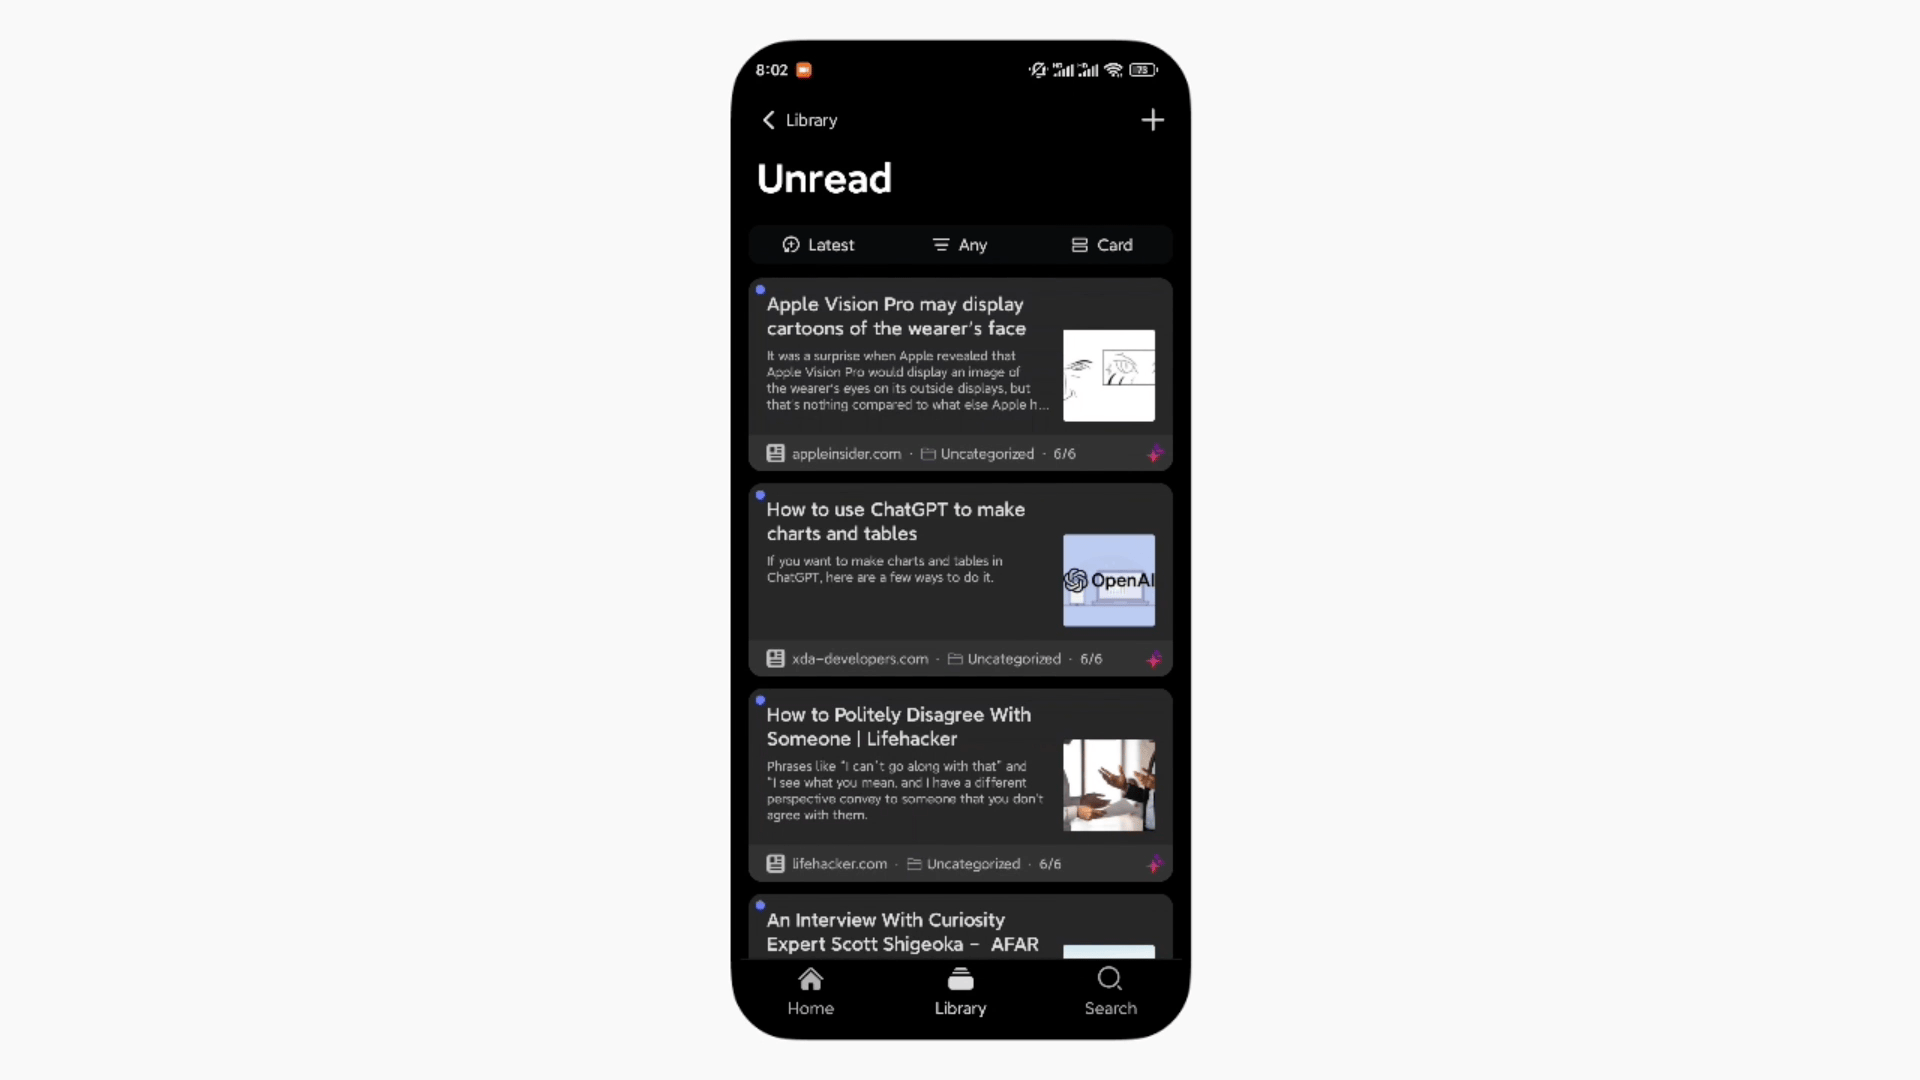The width and height of the screenshot is (1920, 1080).
Task: Expand the Uncategorized folder on Apple article
Action: pyautogui.click(x=977, y=452)
